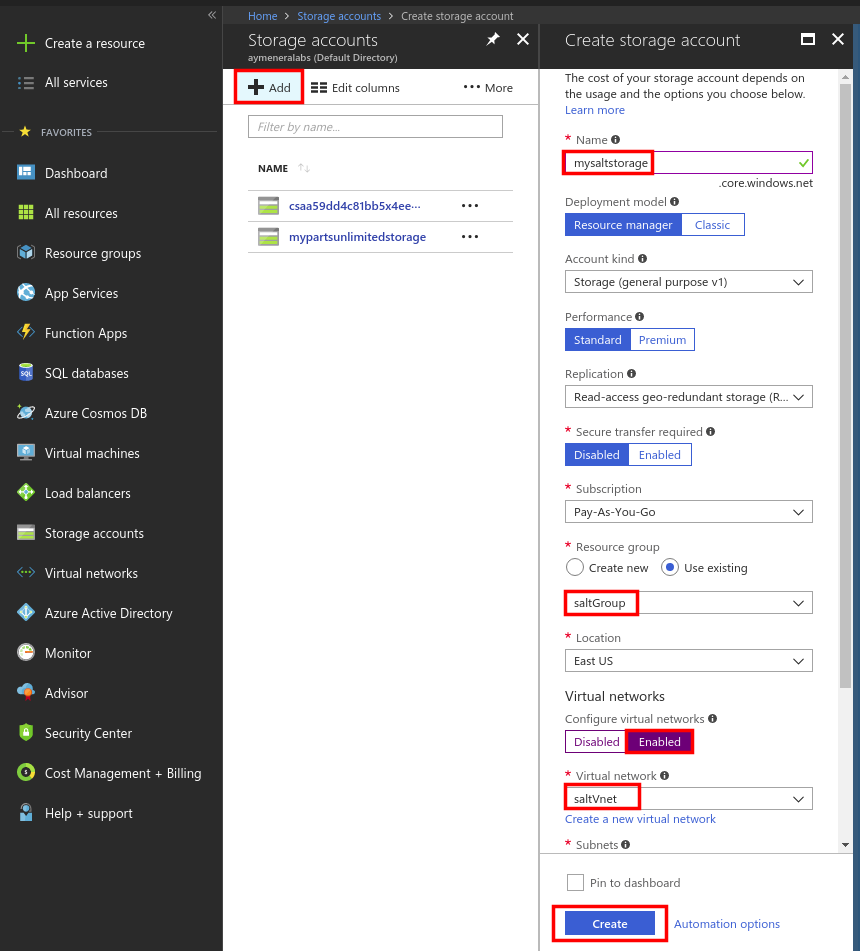Click the Create button
Screen dimensions: 860x951
click(609, 923)
